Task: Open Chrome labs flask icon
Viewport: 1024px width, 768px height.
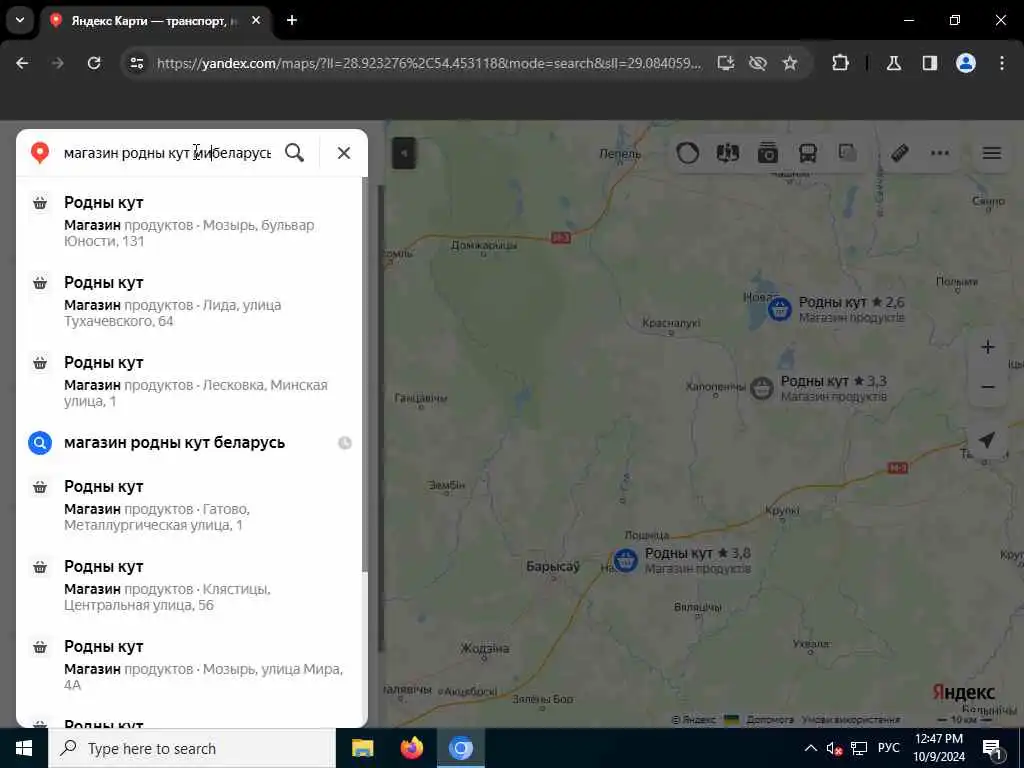Action: tap(894, 63)
